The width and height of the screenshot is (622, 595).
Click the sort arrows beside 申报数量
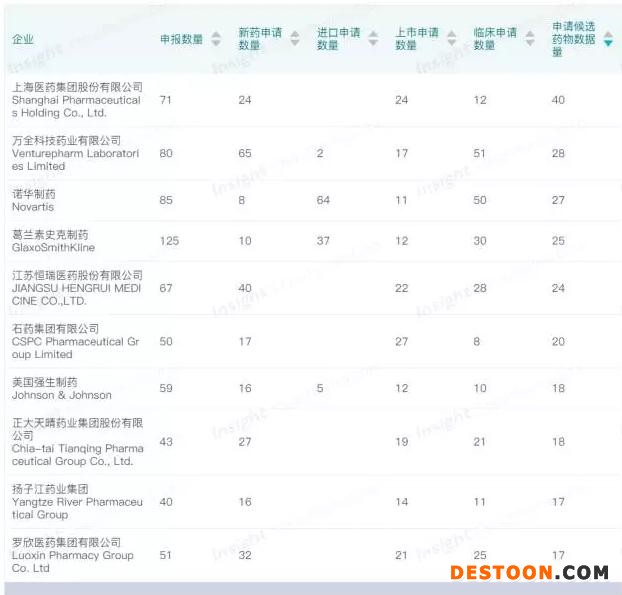(216, 39)
